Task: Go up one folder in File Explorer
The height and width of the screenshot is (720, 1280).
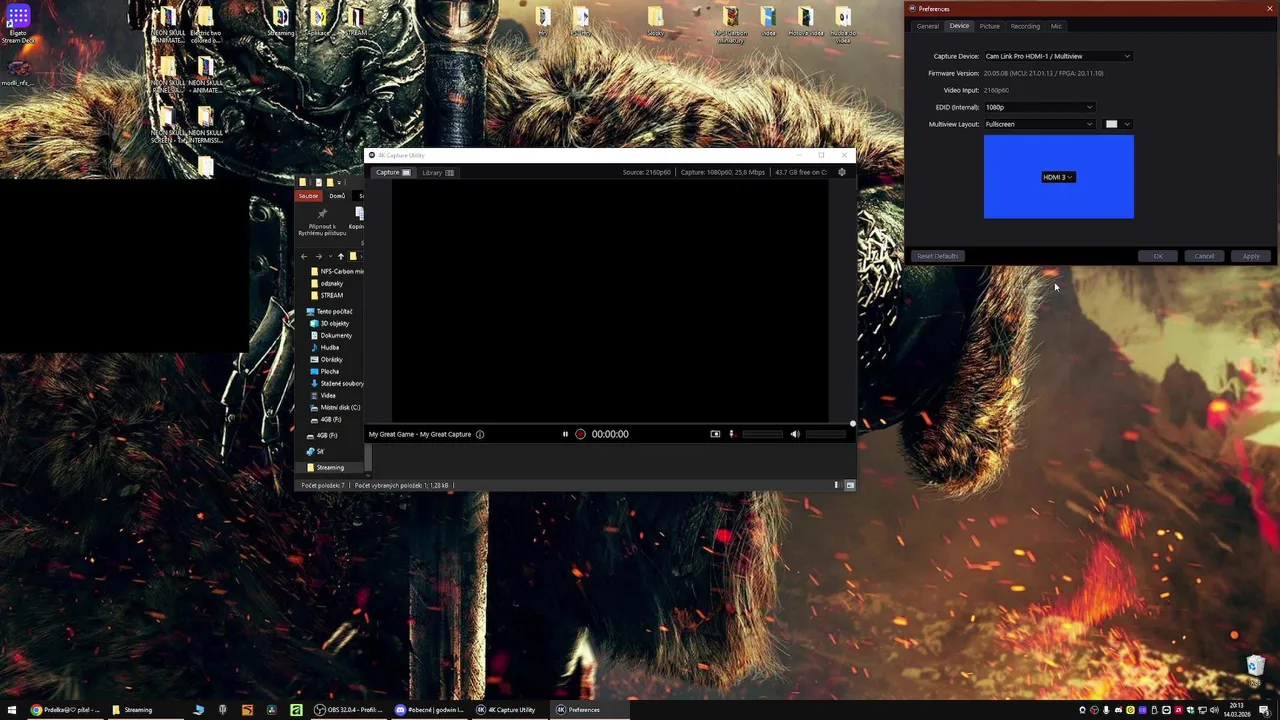Action: 341,256
